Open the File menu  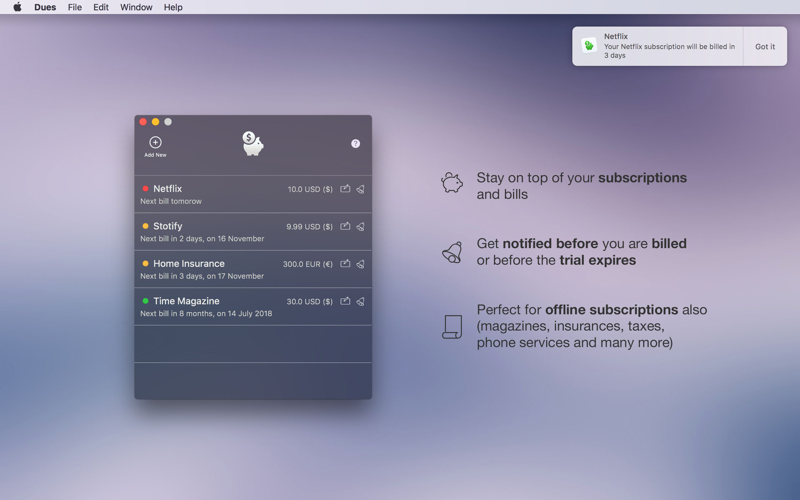(x=74, y=7)
